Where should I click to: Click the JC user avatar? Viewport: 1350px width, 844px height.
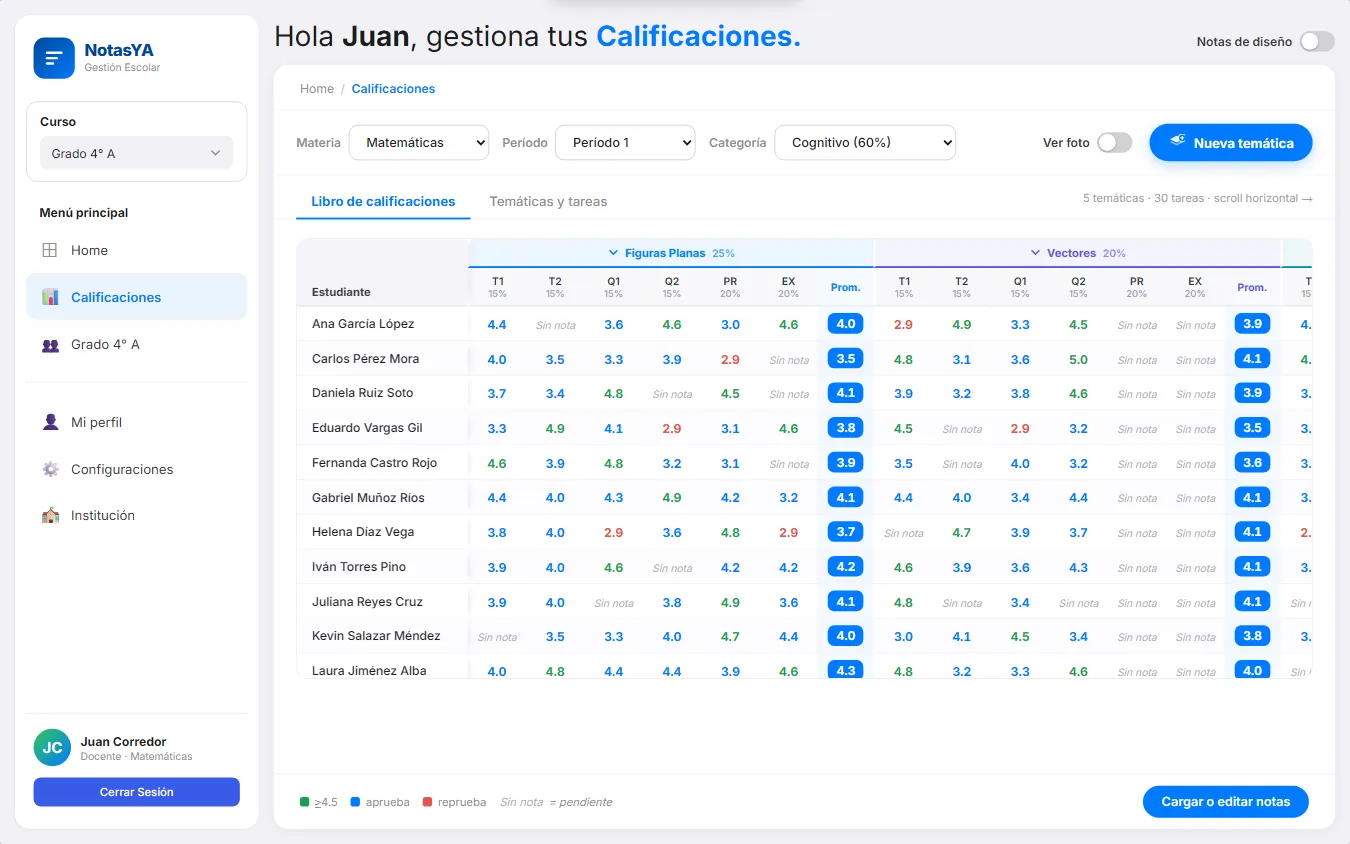coord(52,747)
